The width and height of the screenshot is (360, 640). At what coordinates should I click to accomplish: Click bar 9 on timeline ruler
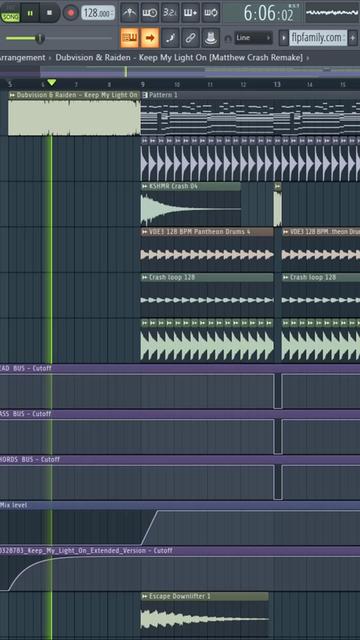pos(143,85)
